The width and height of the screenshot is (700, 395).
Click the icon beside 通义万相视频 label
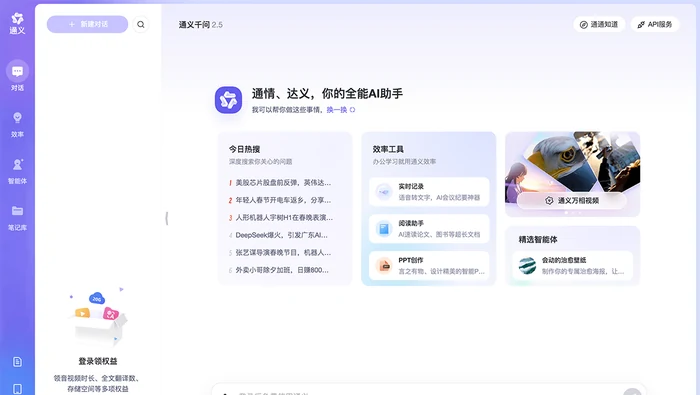(x=549, y=200)
